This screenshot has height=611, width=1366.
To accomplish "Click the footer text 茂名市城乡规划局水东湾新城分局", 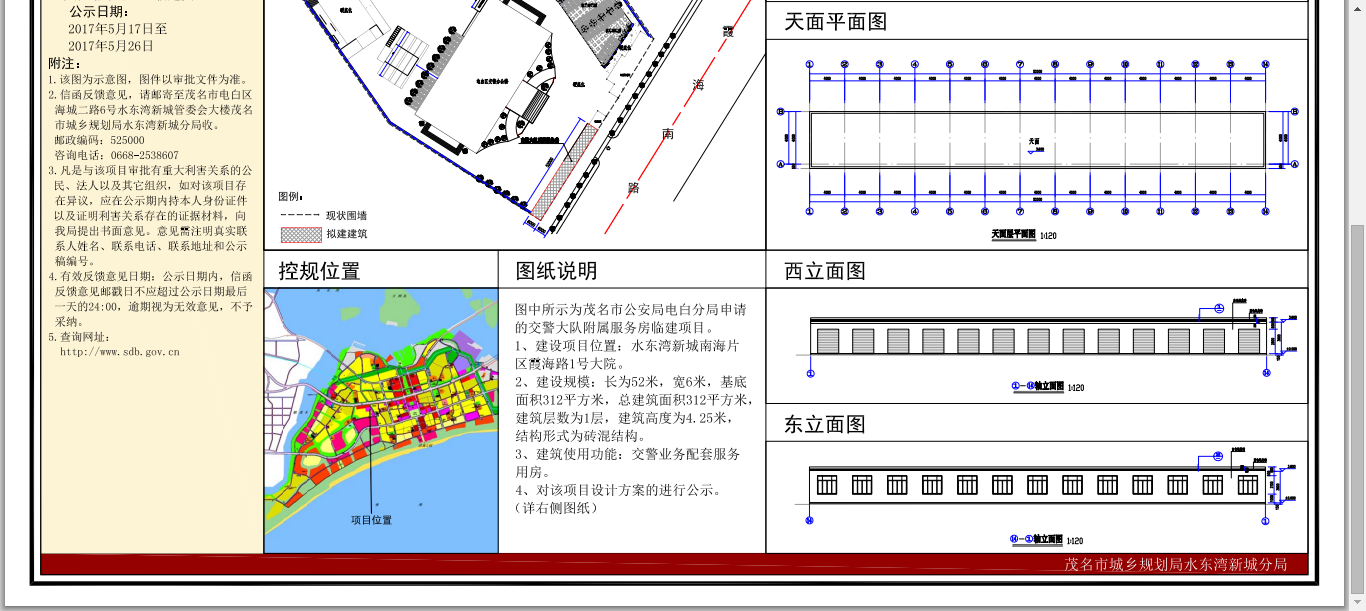I will tap(1175, 565).
